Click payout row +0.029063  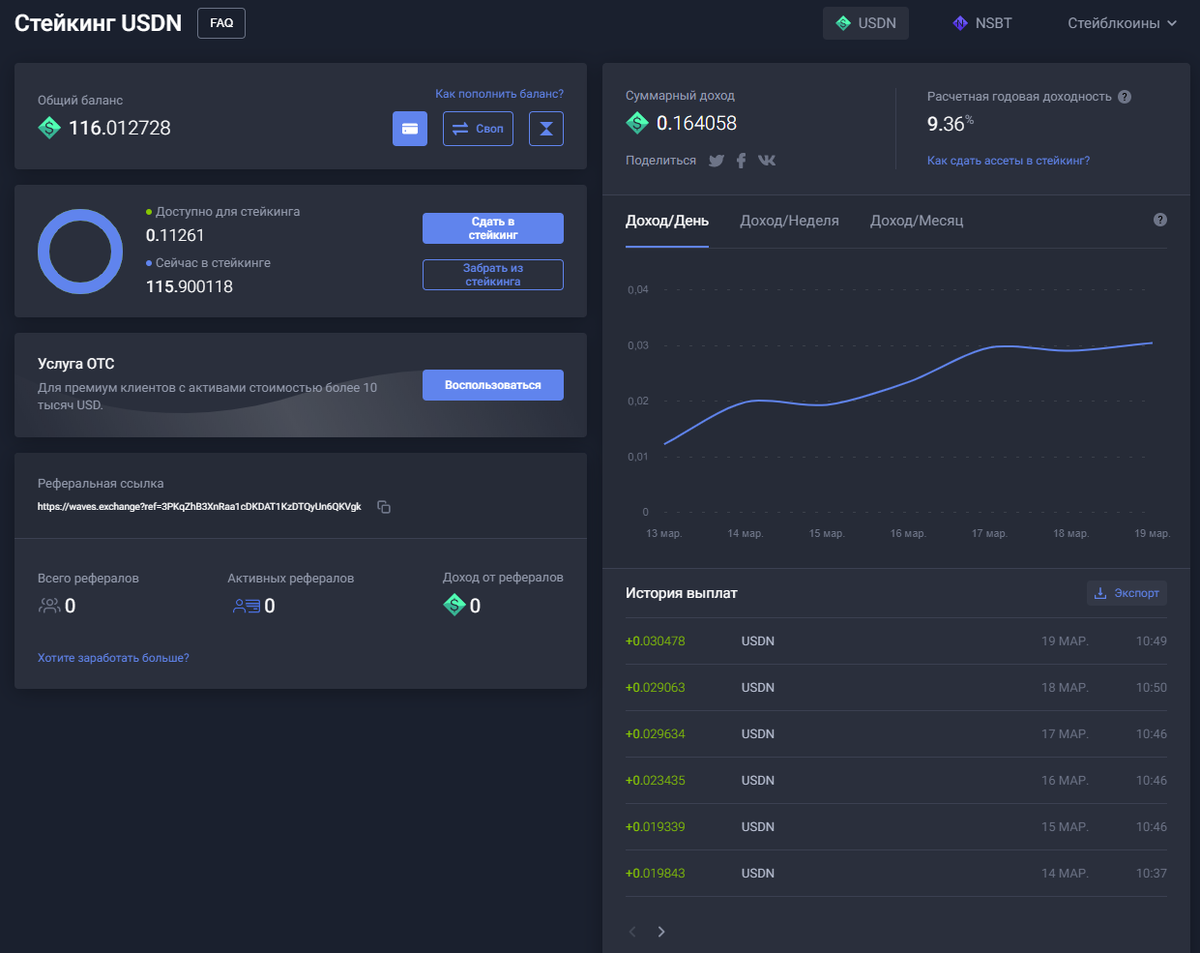tap(896, 688)
